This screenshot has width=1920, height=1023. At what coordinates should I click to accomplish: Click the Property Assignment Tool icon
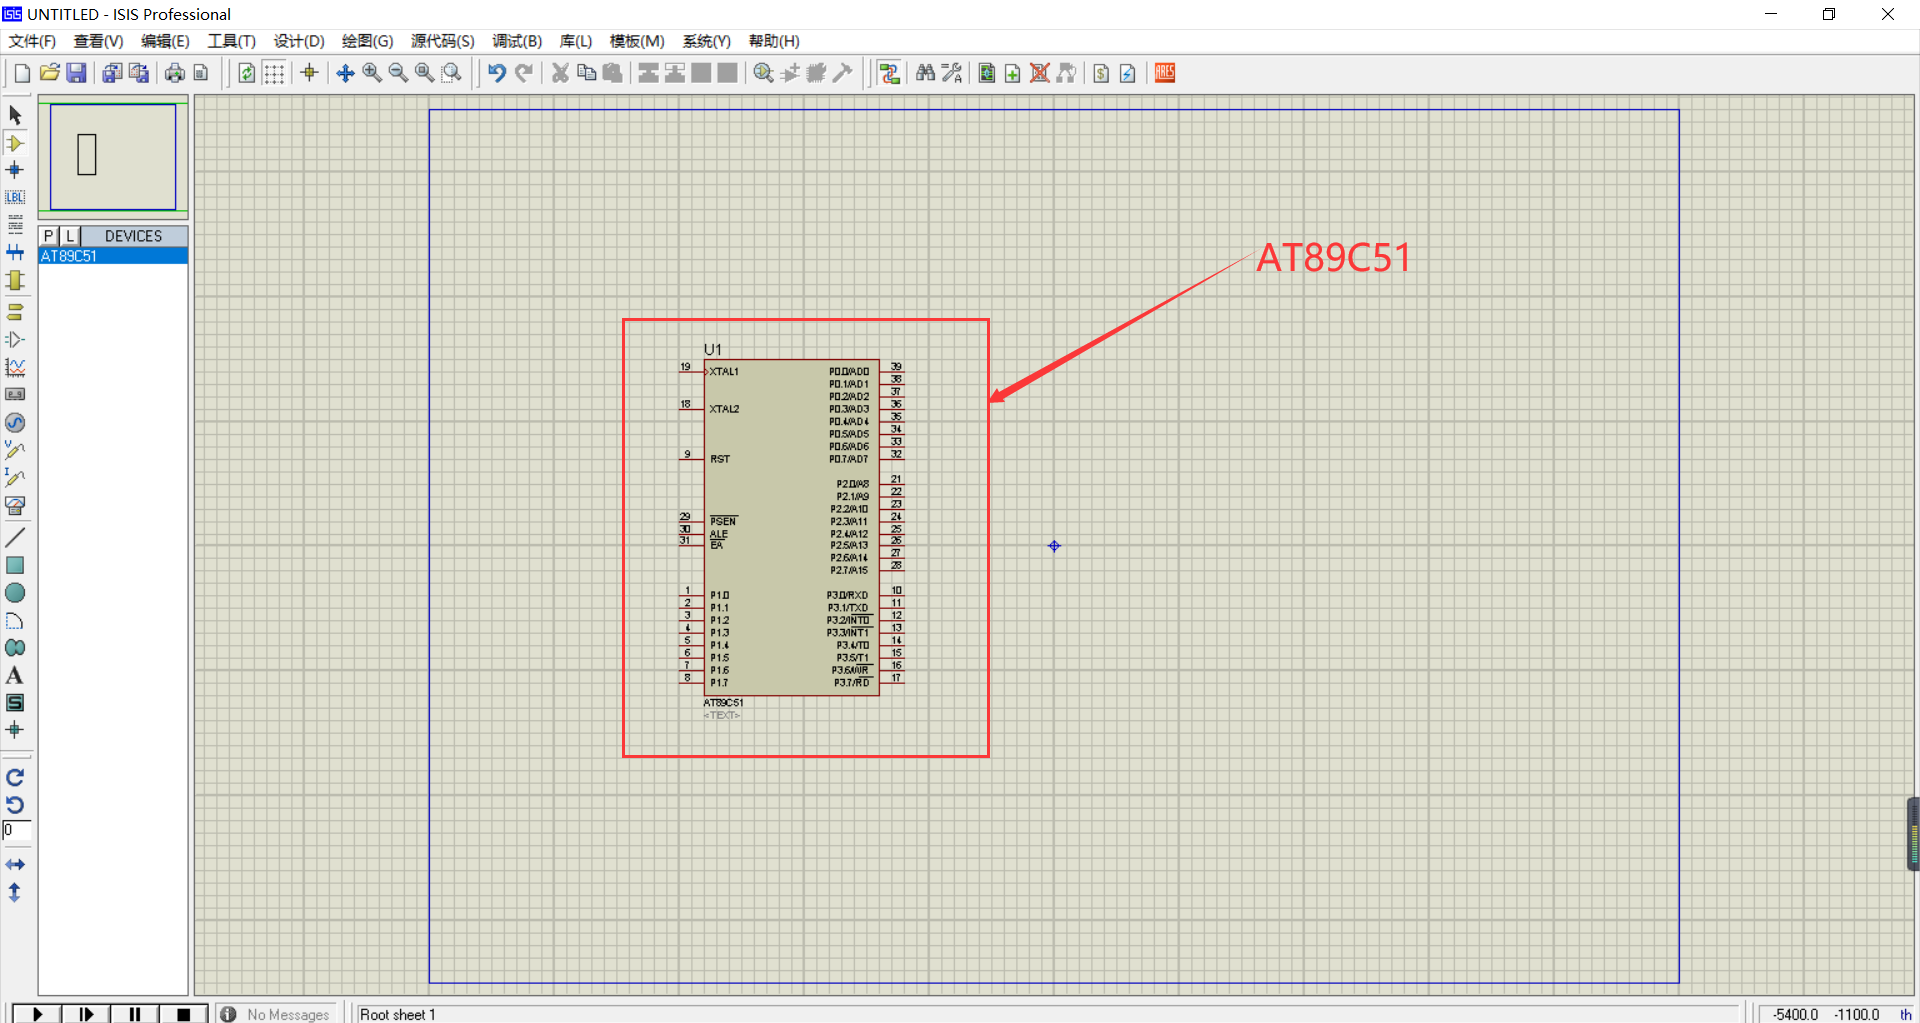point(952,73)
